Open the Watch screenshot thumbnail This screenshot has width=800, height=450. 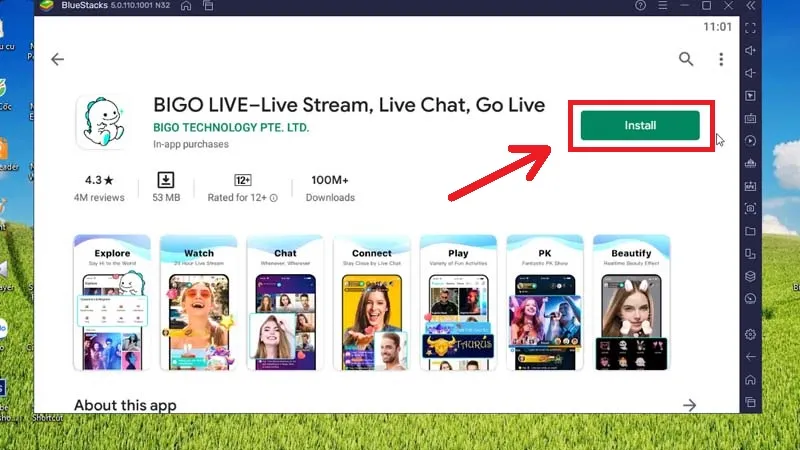[198, 303]
